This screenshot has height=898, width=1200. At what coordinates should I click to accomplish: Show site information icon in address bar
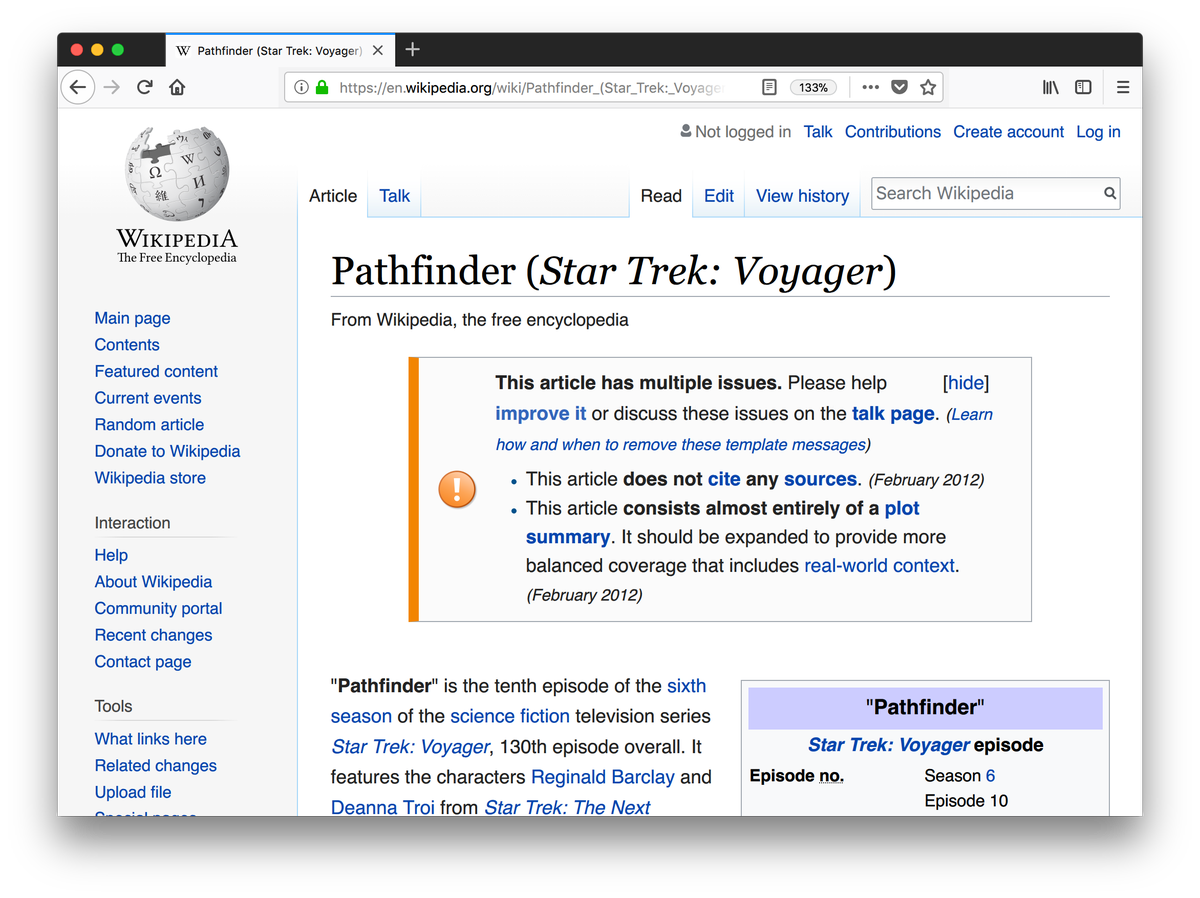301,87
